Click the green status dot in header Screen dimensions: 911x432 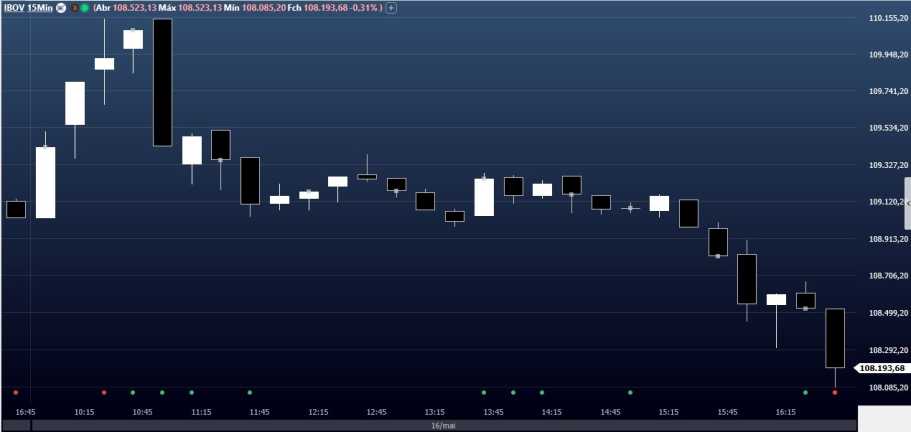(82, 8)
